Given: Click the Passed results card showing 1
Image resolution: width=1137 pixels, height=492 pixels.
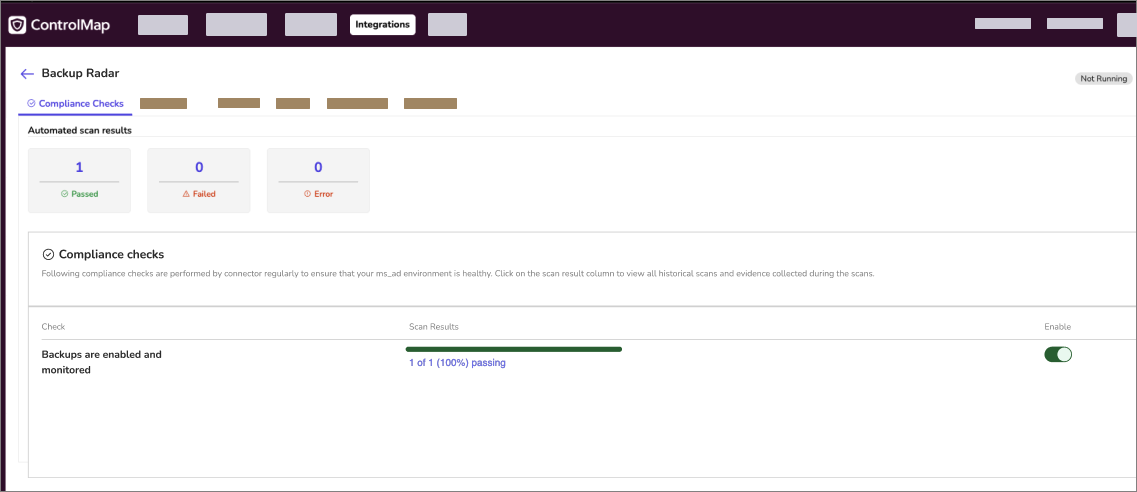Looking at the screenshot, I should pos(80,180).
